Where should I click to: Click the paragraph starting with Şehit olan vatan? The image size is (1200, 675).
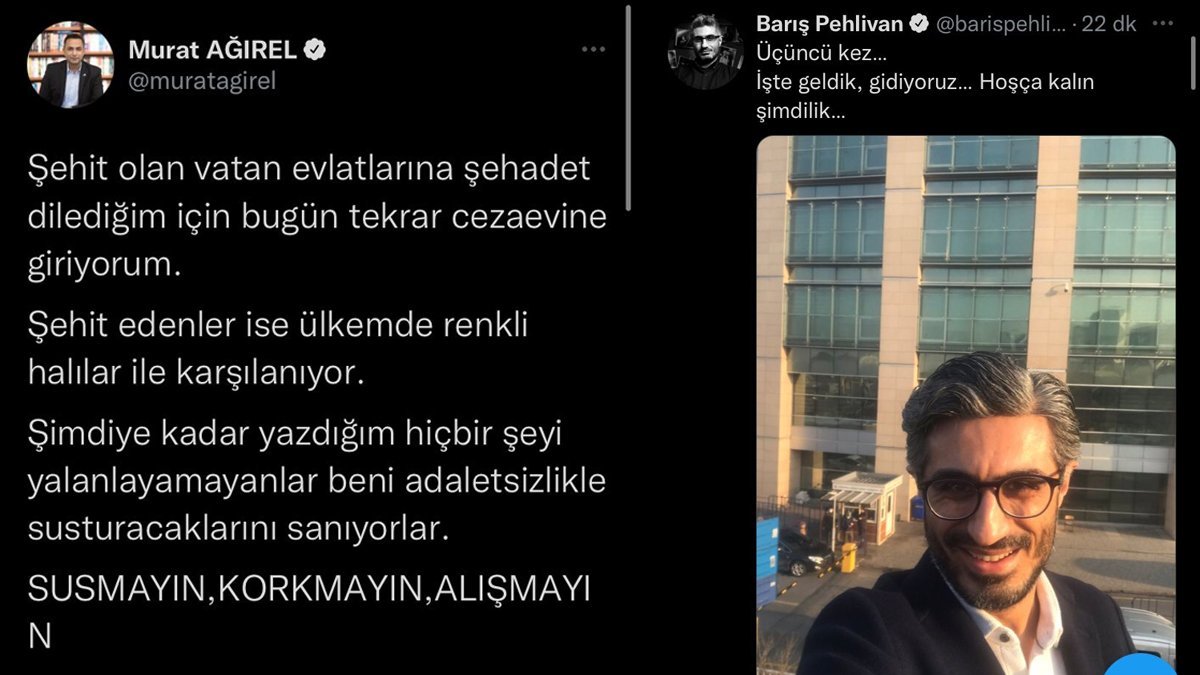click(317, 217)
